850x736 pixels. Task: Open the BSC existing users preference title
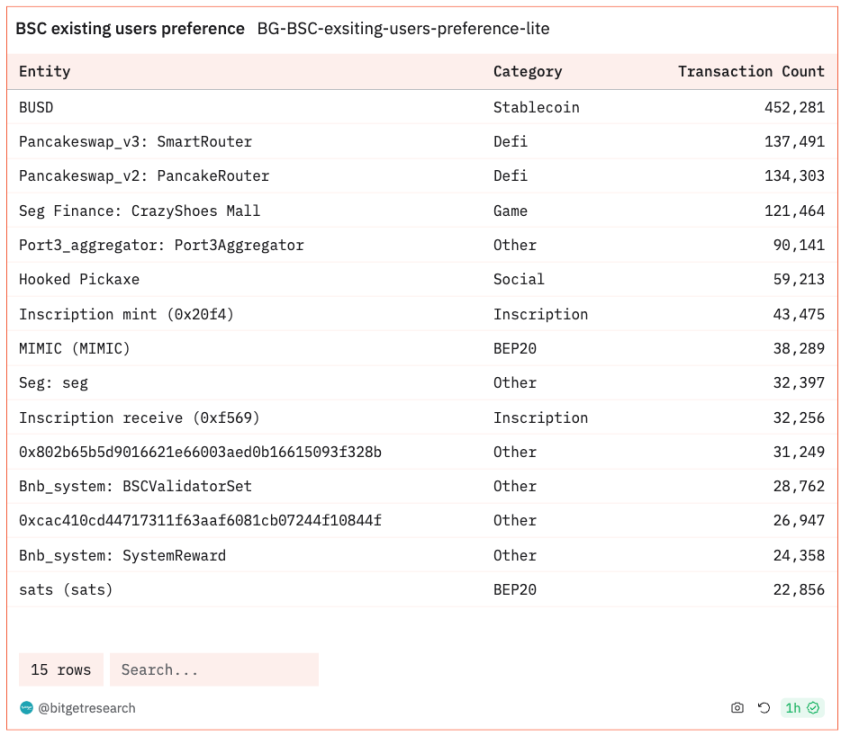coord(130,29)
